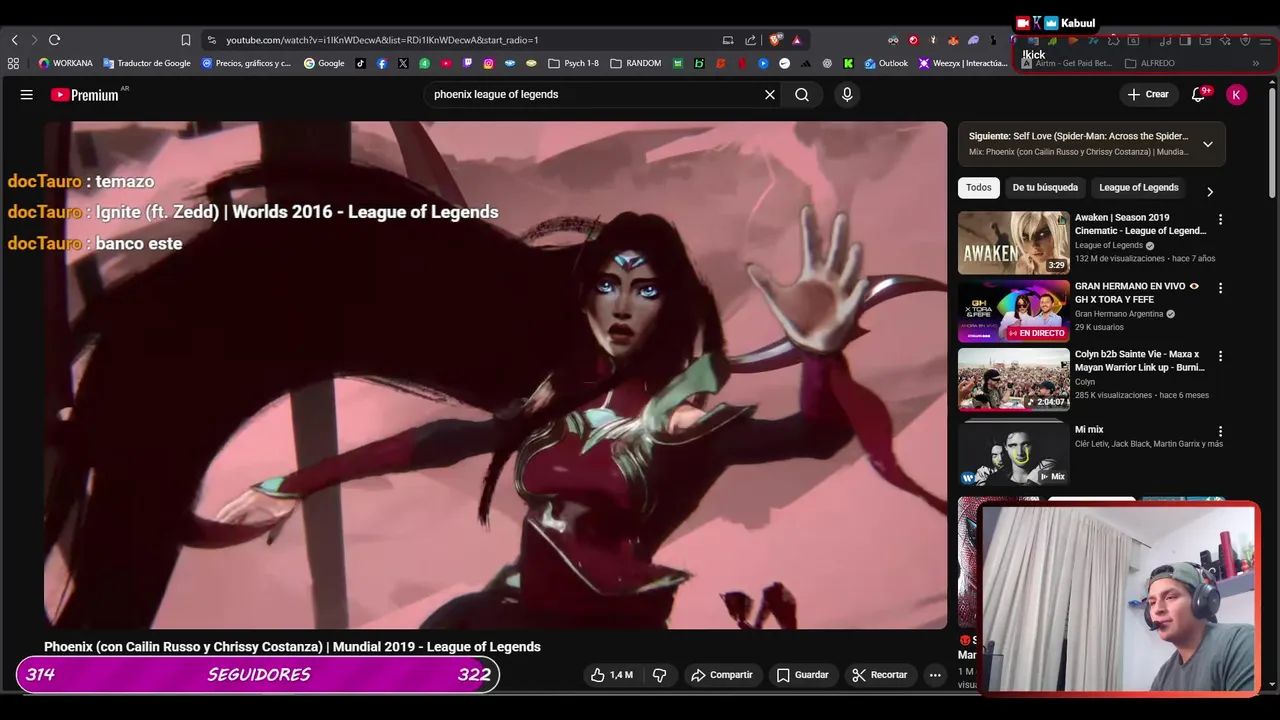The image size is (1280, 720).
Task: Open the Google bookmark
Action: pos(324,63)
